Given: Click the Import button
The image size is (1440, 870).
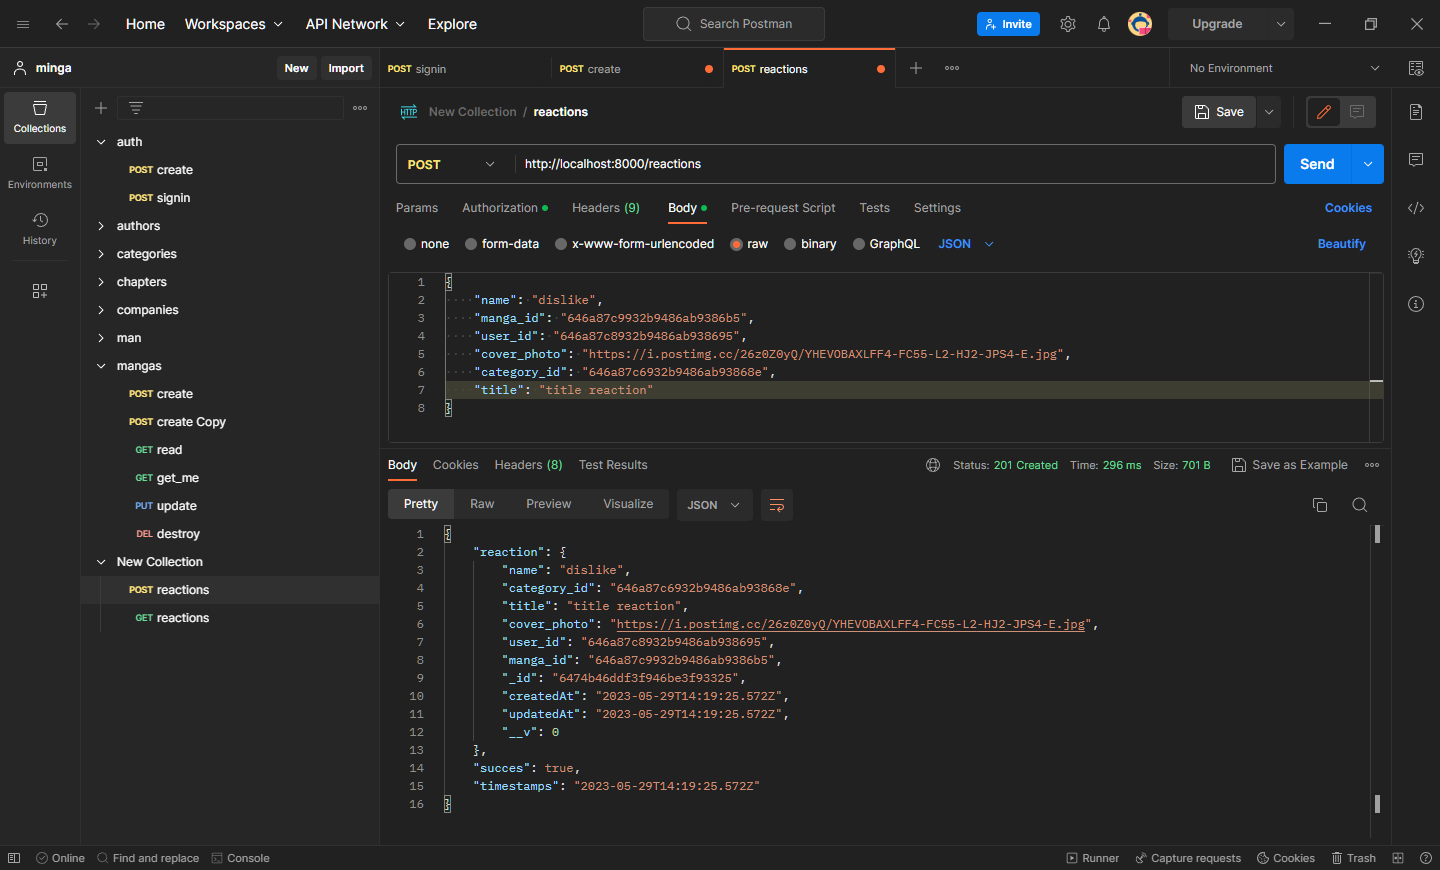Looking at the screenshot, I should point(346,68).
